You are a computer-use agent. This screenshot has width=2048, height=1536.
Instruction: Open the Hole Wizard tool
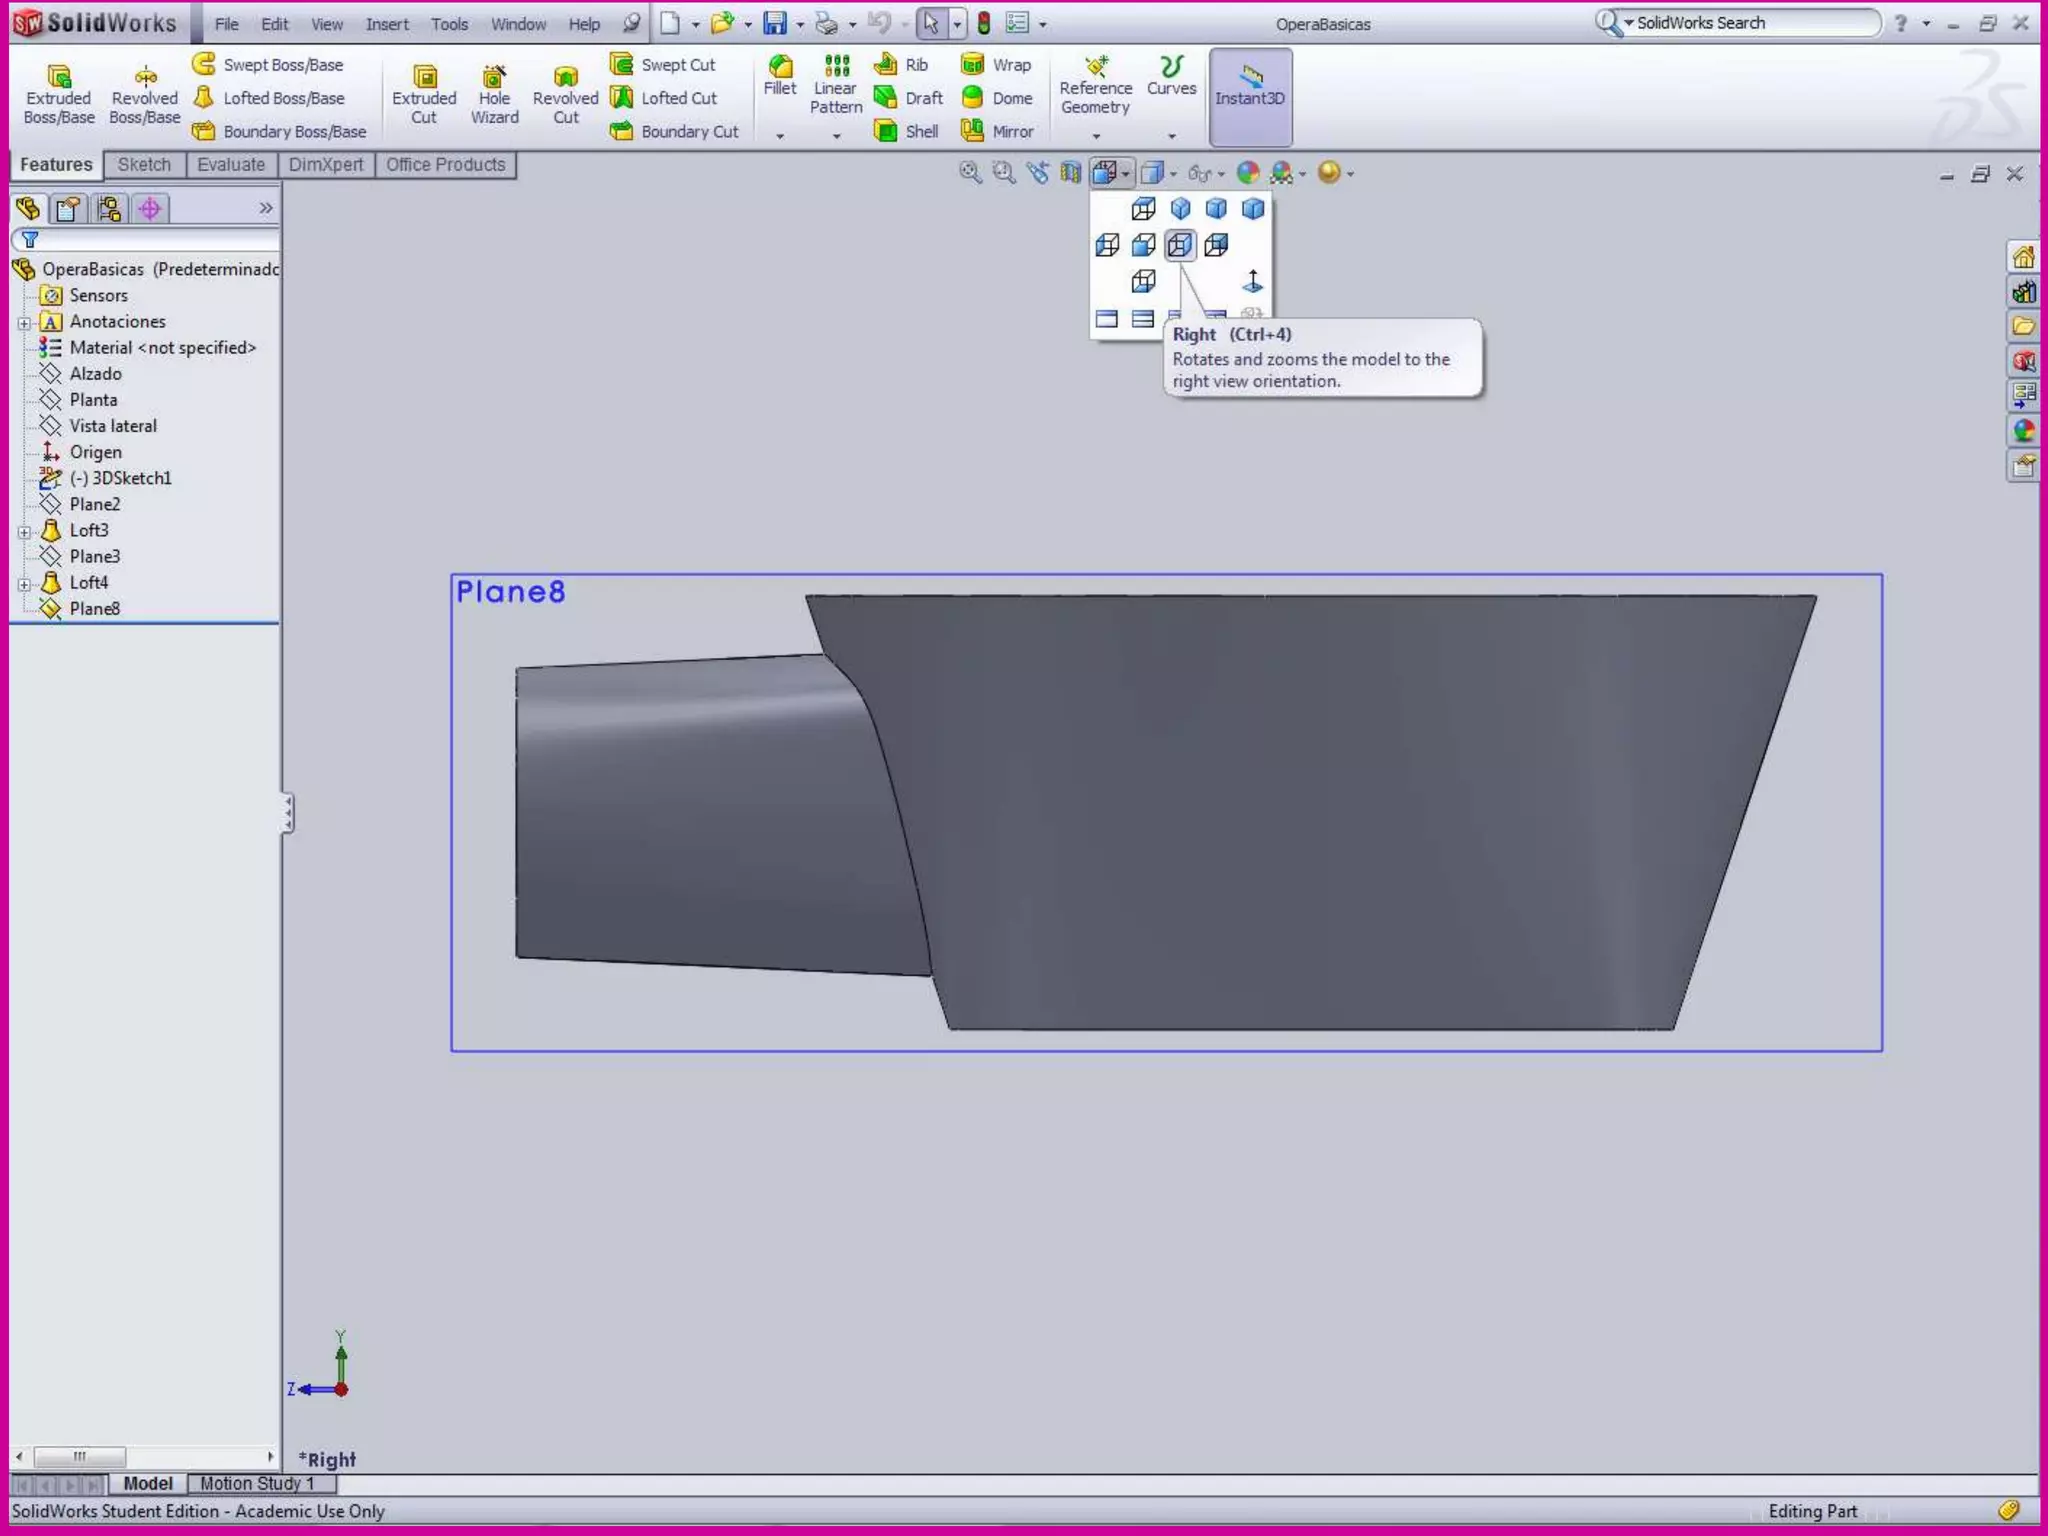pyautogui.click(x=494, y=94)
